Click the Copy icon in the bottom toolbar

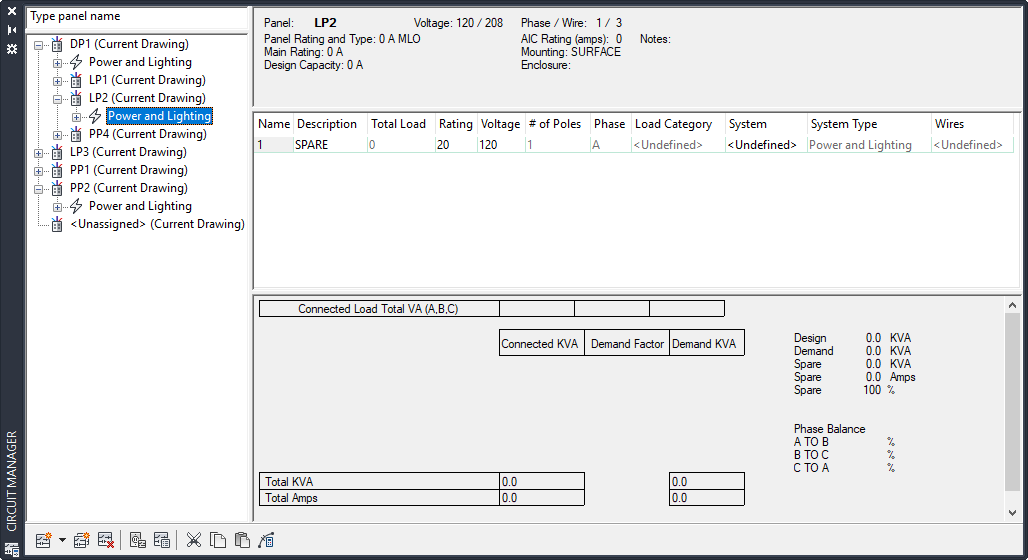[x=218, y=540]
